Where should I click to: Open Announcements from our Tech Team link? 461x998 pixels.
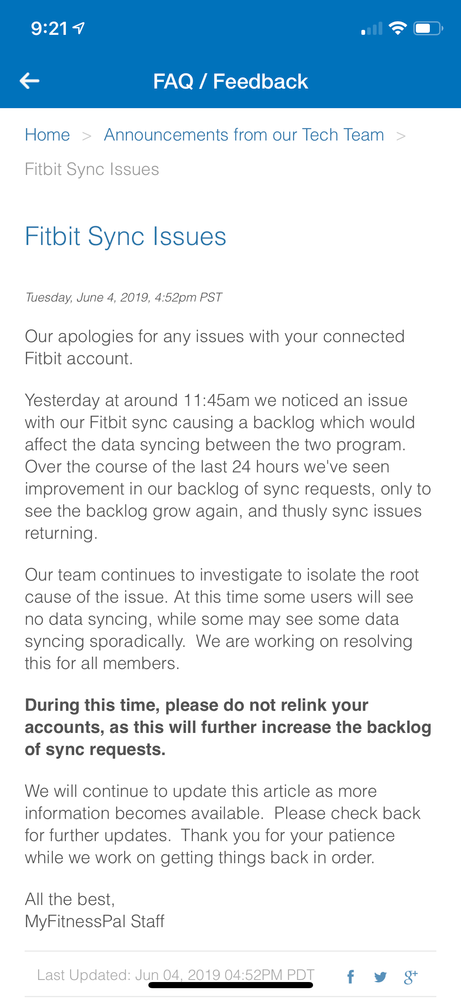[244, 135]
